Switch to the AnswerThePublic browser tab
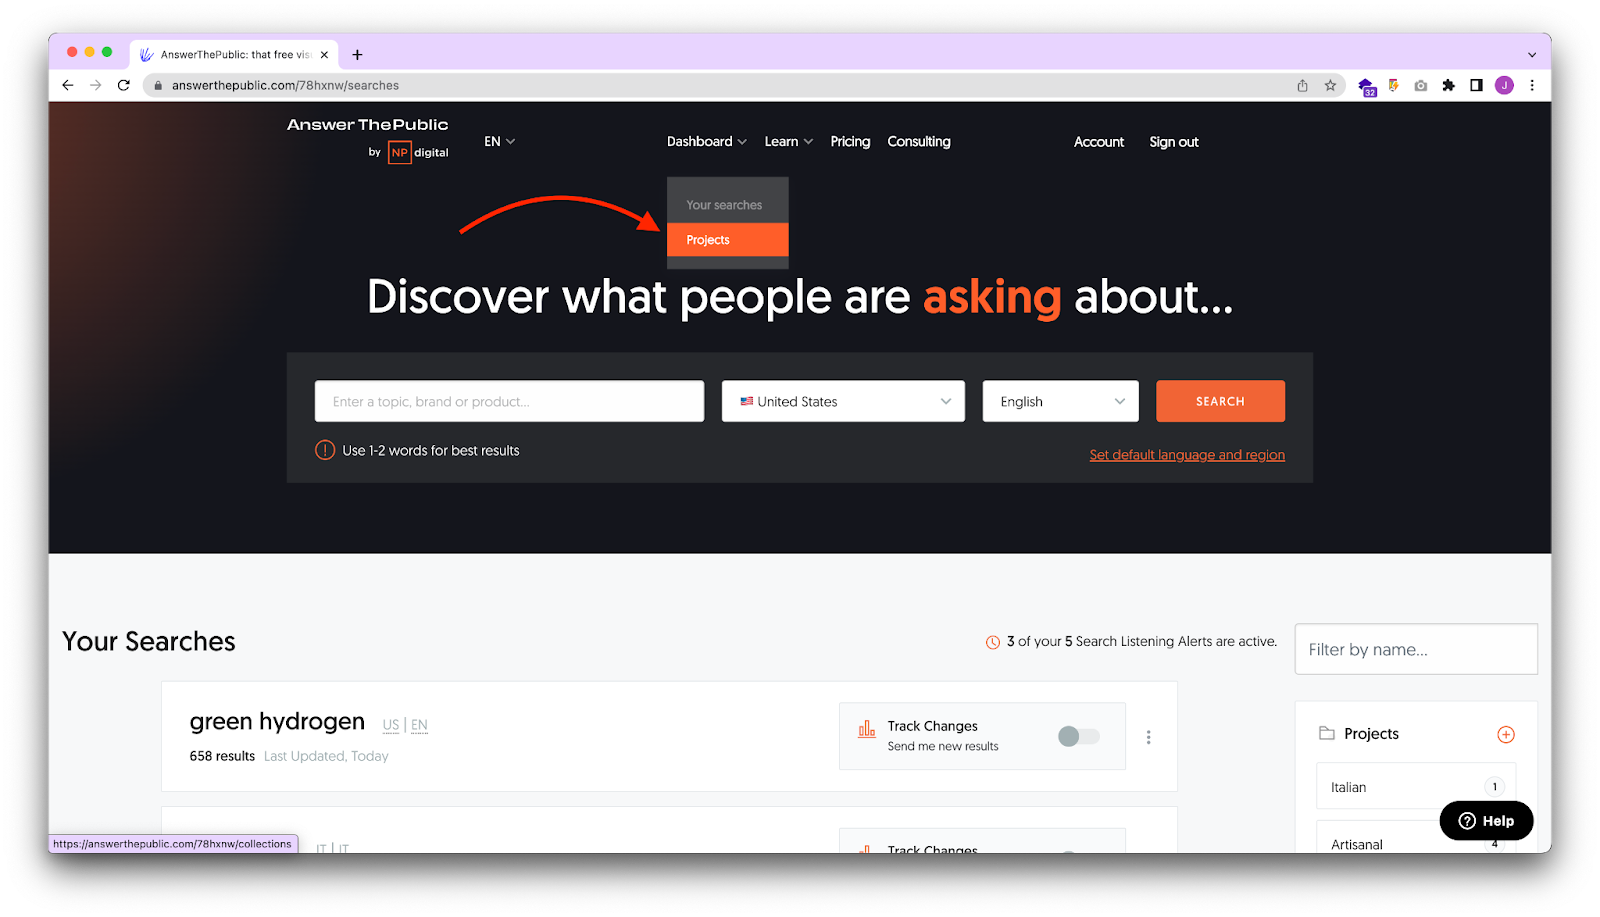This screenshot has width=1600, height=917. coord(234,55)
